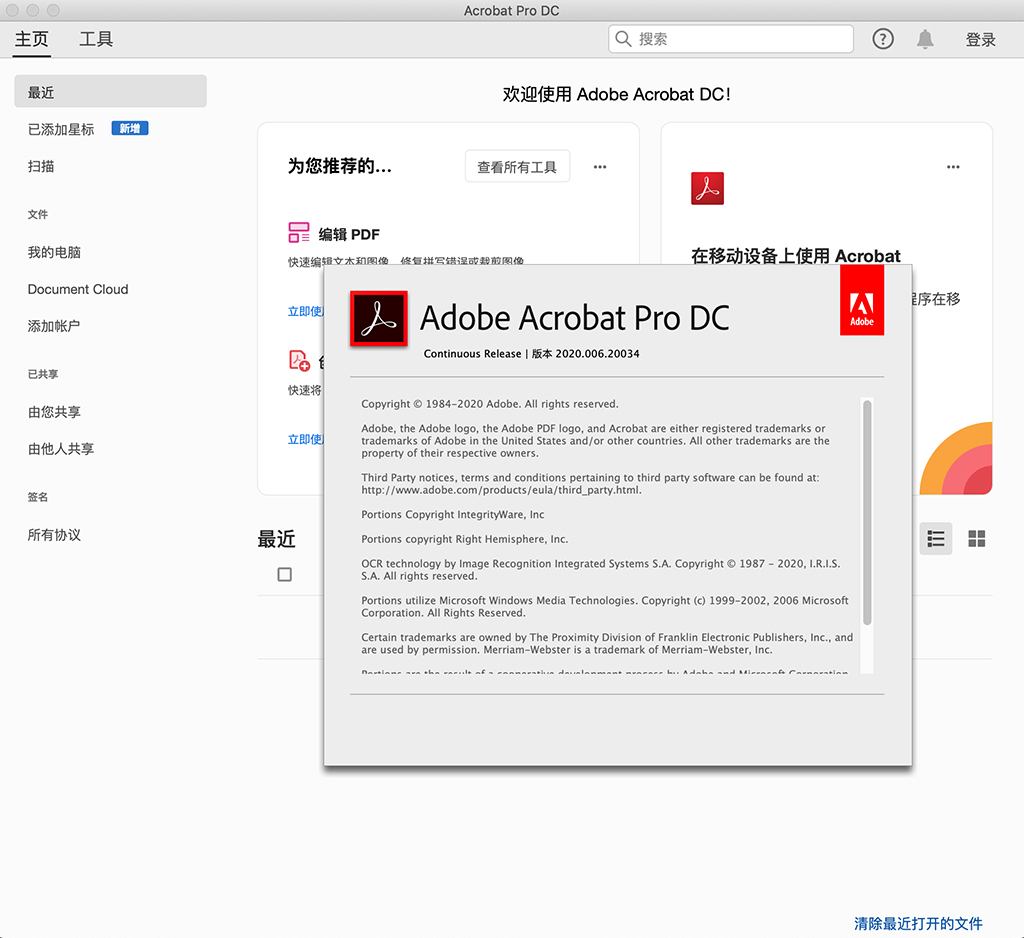1024x938 pixels.
Task: Click the Acrobat logo in About dialog
Action: [379, 319]
